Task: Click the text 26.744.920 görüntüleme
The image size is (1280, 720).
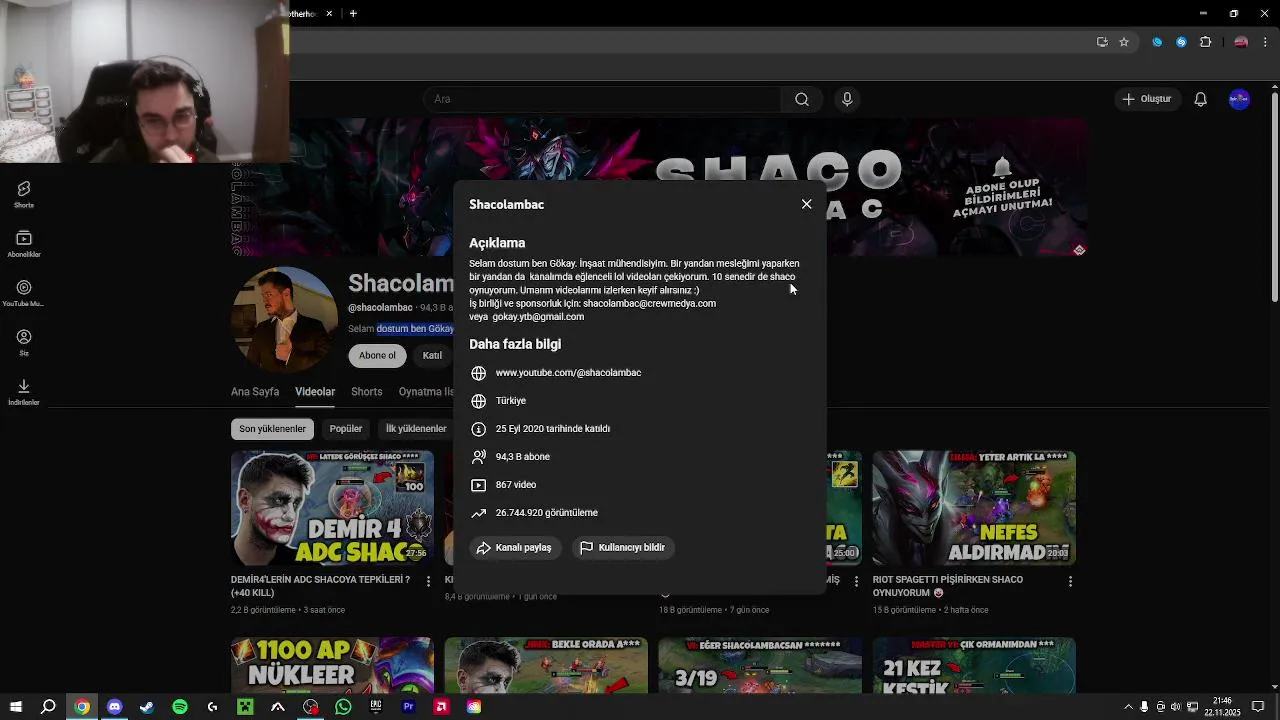Action: [x=546, y=513]
